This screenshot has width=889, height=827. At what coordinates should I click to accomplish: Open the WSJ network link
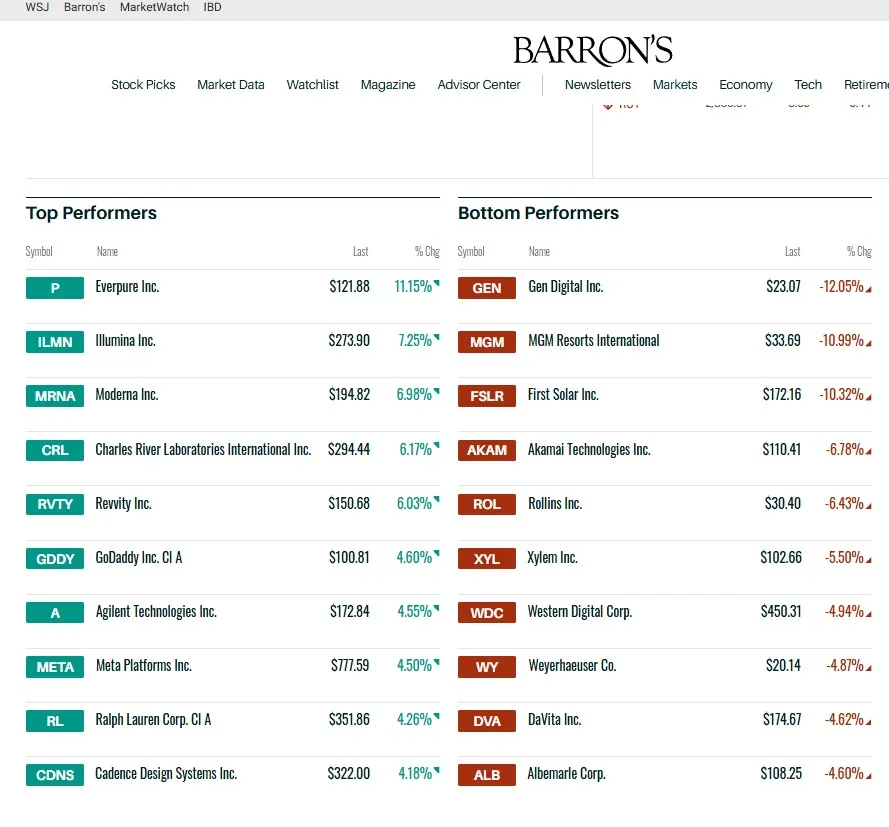coord(37,7)
